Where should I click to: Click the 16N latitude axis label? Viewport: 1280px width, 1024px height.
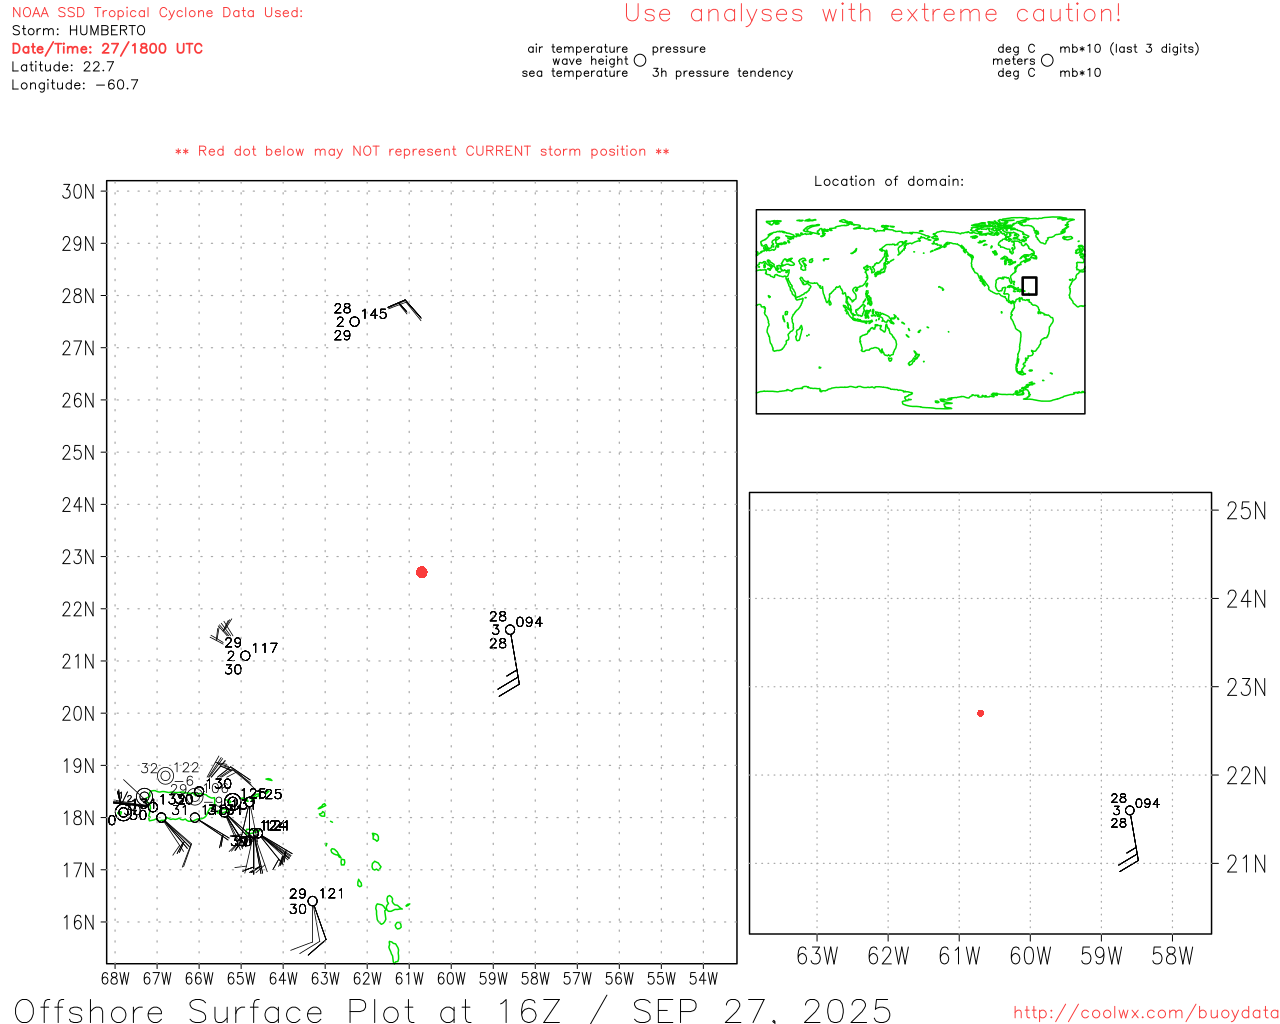pos(79,923)
